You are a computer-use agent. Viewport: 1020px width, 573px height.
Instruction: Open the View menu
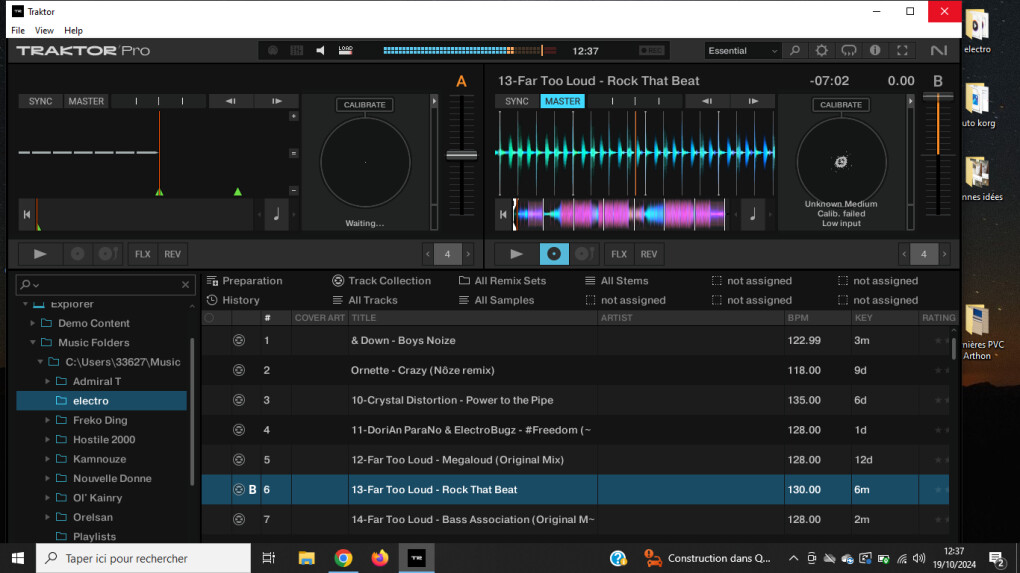(44, 31)
